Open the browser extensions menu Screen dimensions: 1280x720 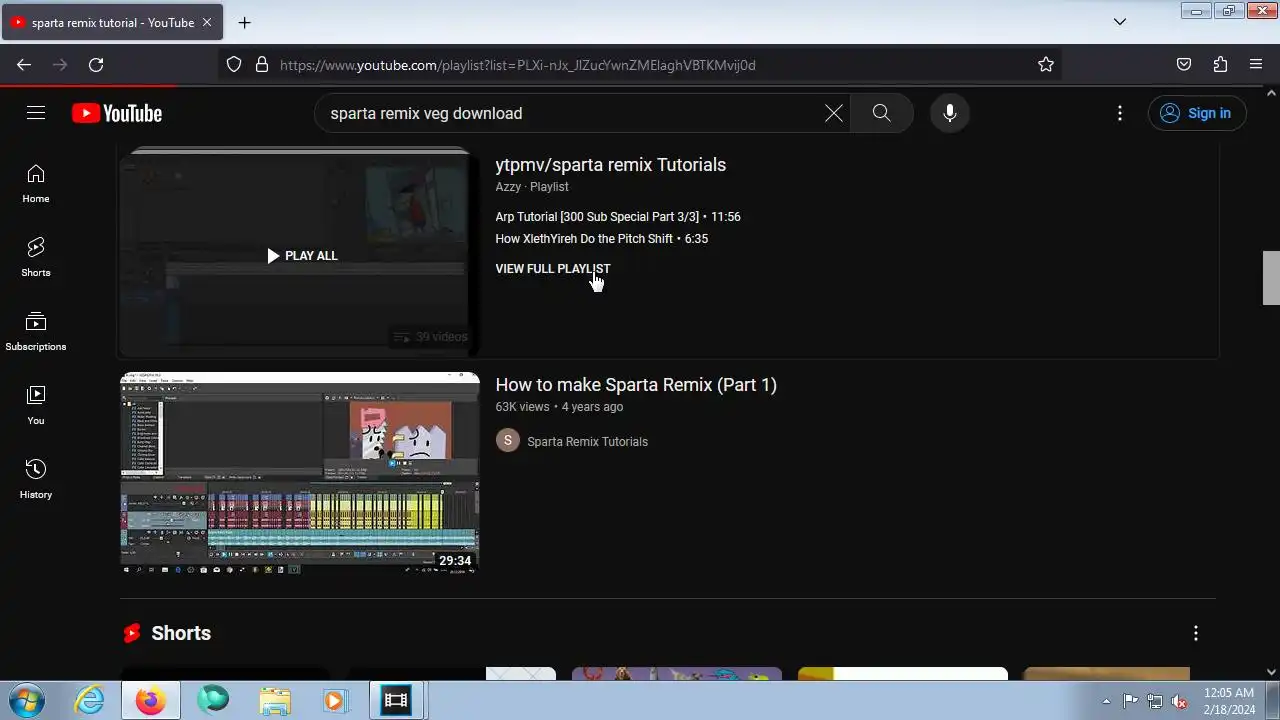pyautogui.click(x=1220, y=65)
